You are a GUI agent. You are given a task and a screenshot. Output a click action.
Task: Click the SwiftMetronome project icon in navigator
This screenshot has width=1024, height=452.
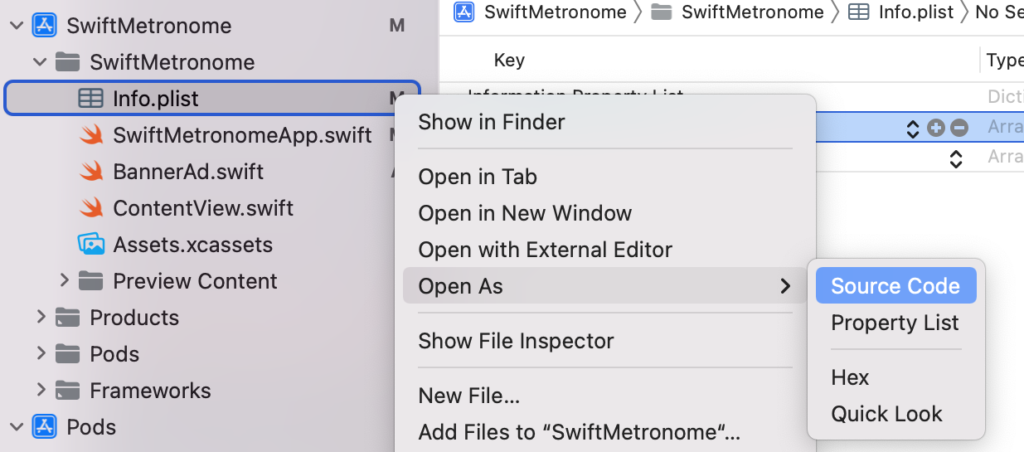coord(44,25)
